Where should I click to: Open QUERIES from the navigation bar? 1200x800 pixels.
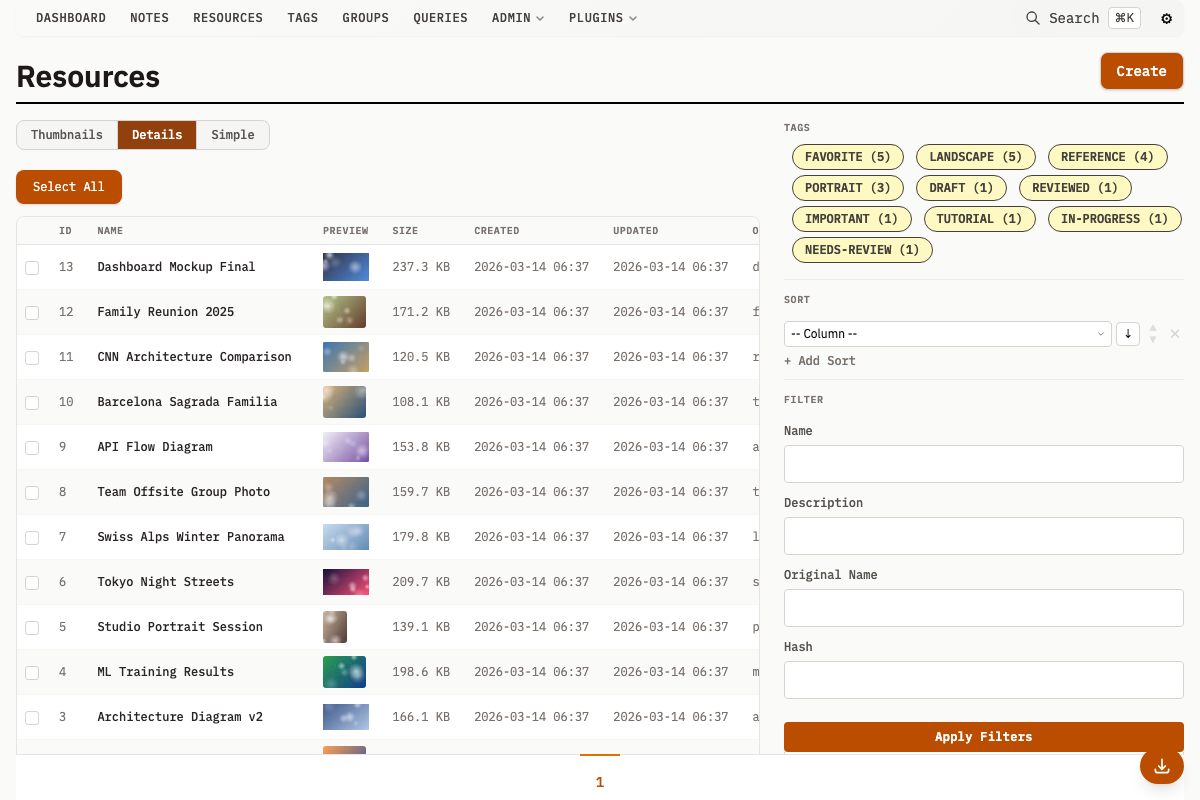tap(440, 17)
